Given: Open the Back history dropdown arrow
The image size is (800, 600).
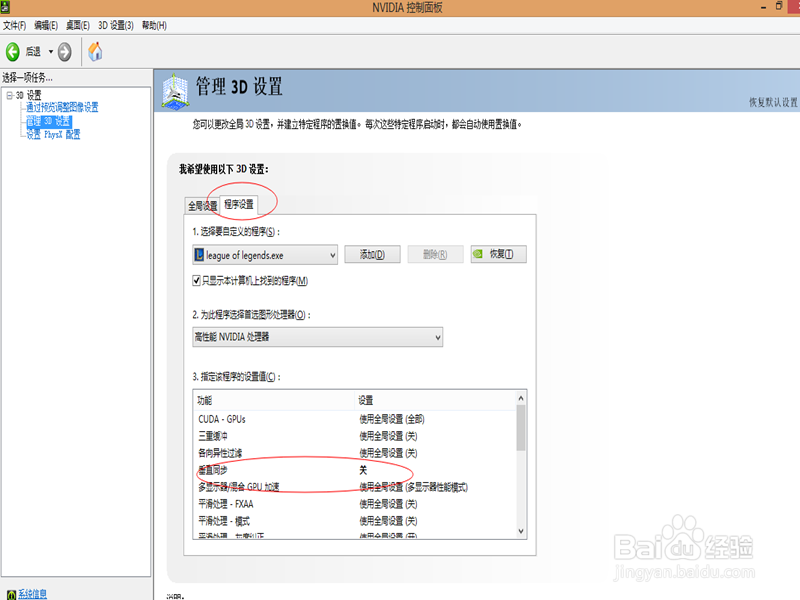Looking at the screenshot, I should click(x=51, y=52).
